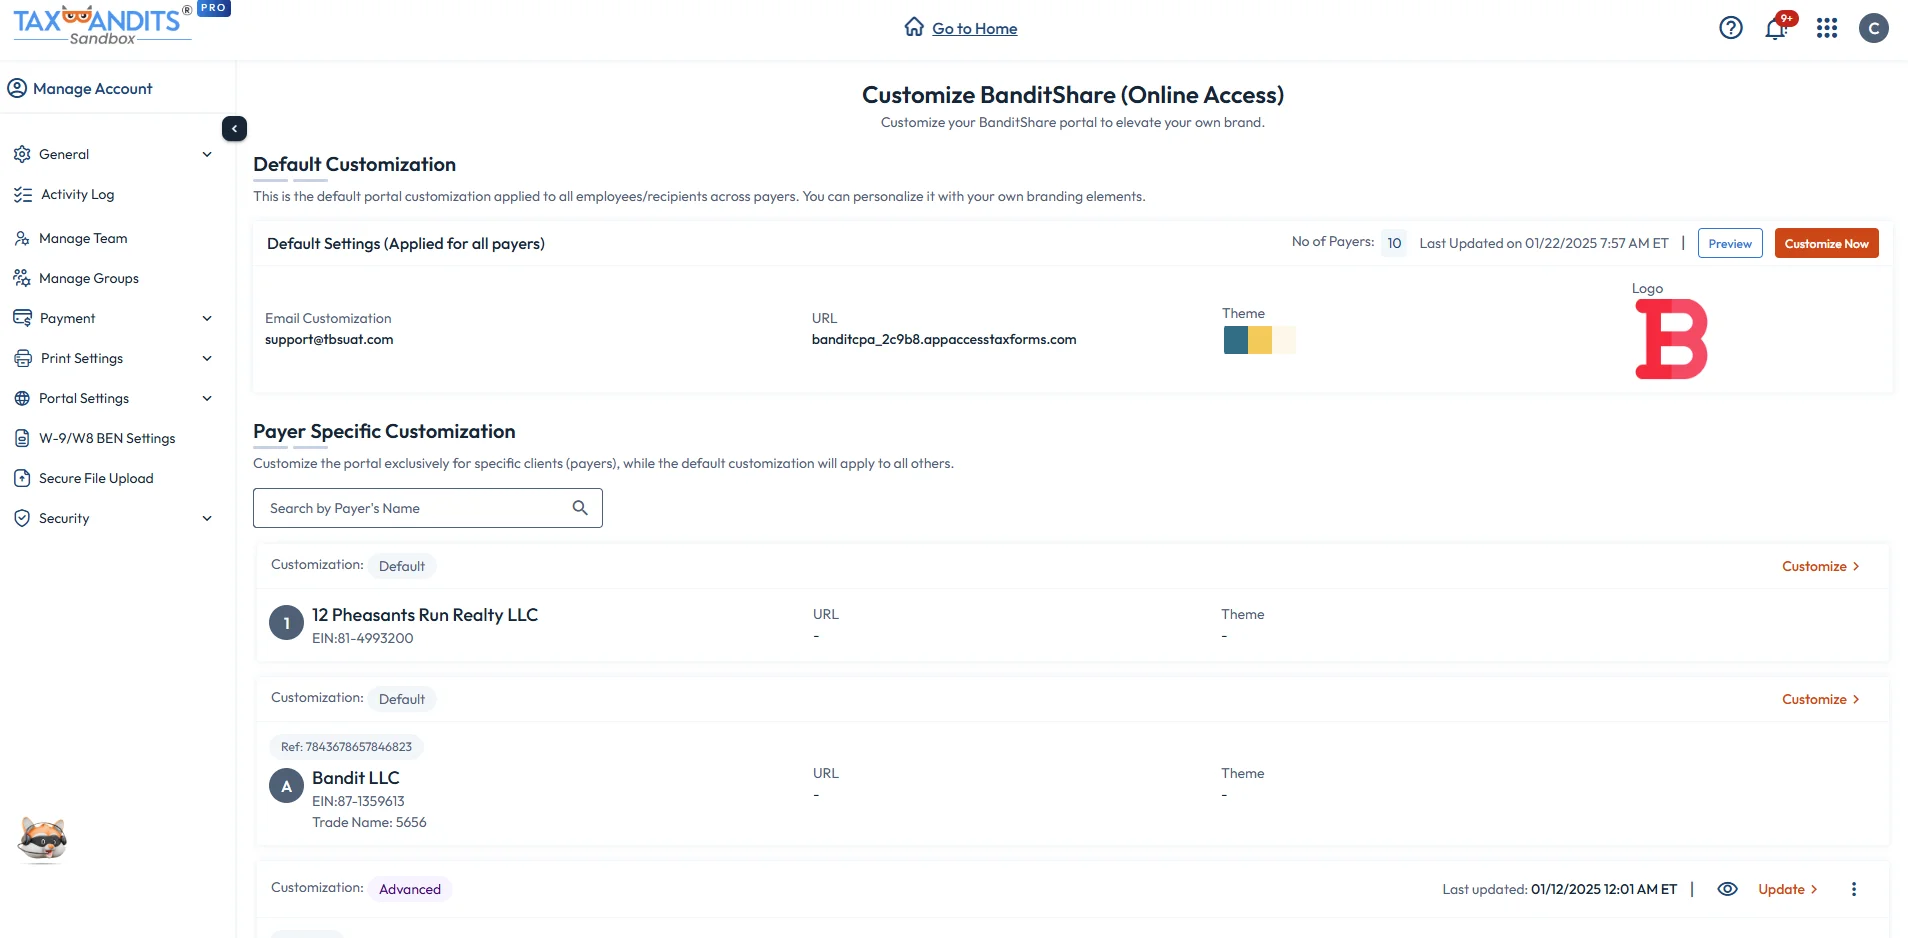This screenshot has height=938, width=1908.
Task: Click the Bandit LLC payer name
Action: coord(356,778)
